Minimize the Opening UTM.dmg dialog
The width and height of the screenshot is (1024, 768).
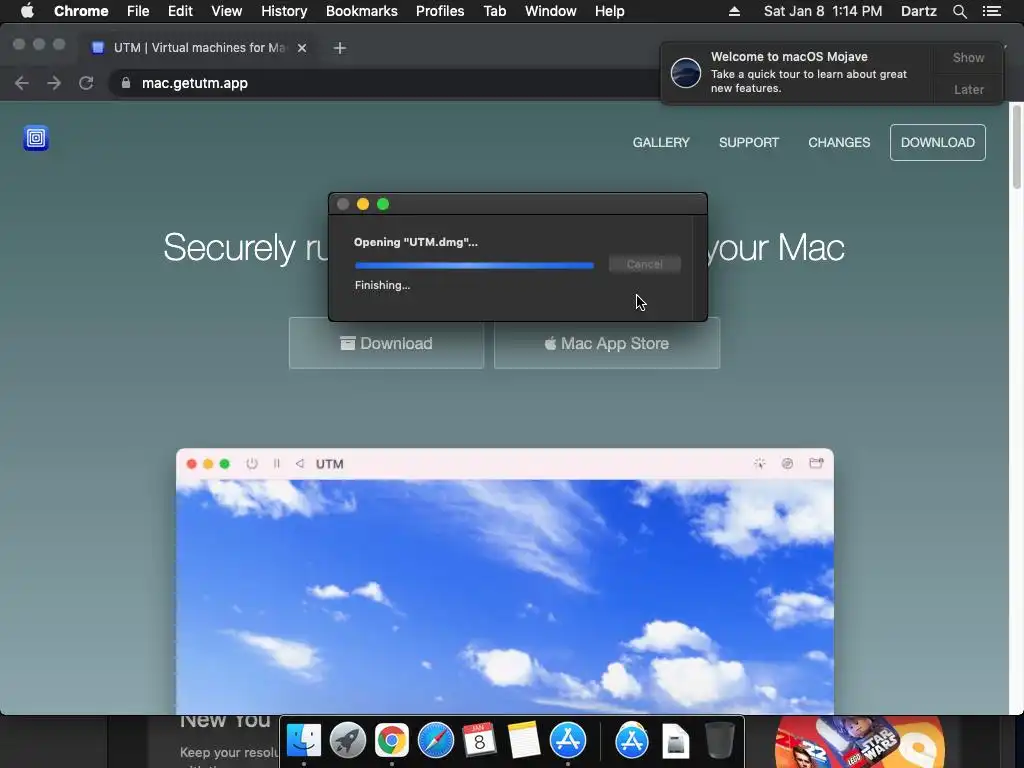tap(363, 204)
